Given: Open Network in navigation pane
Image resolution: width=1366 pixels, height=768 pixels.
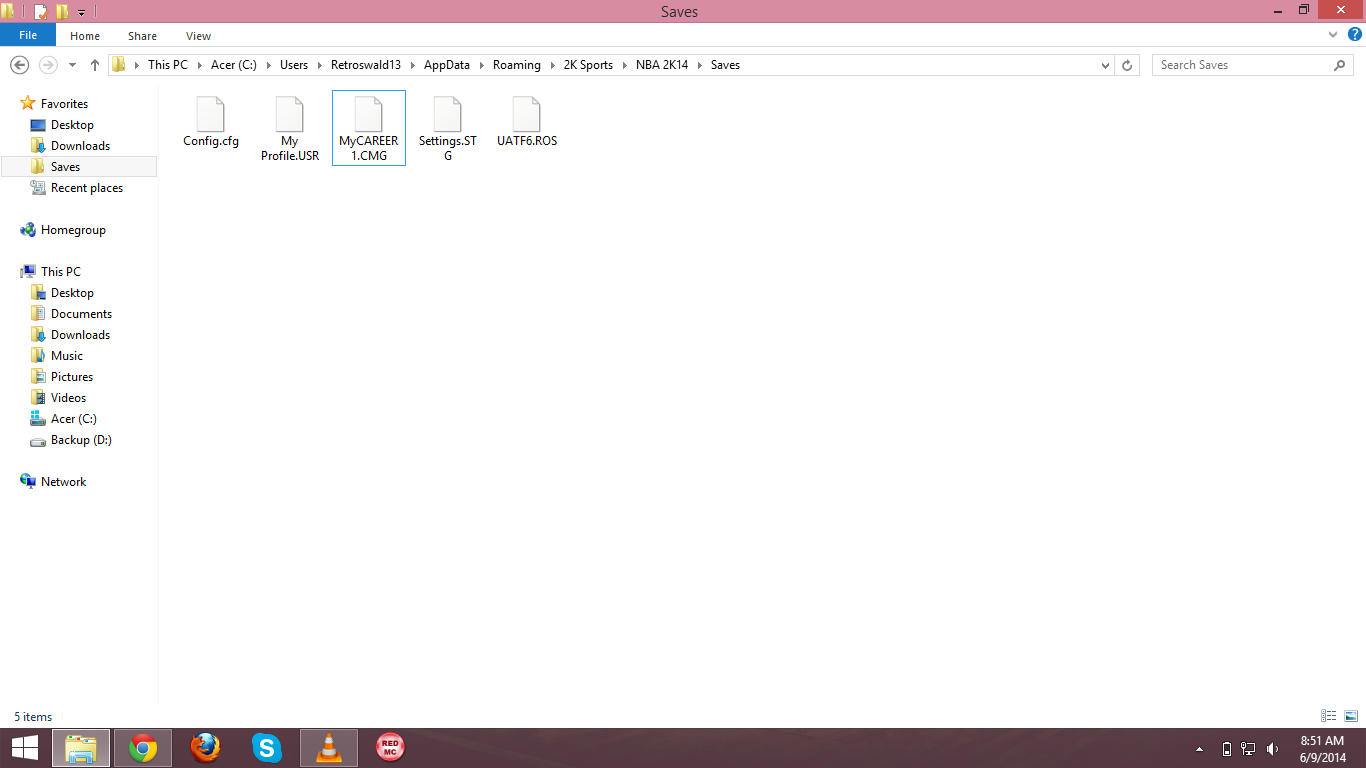Looking at the screenshot, I should point(63,482).
